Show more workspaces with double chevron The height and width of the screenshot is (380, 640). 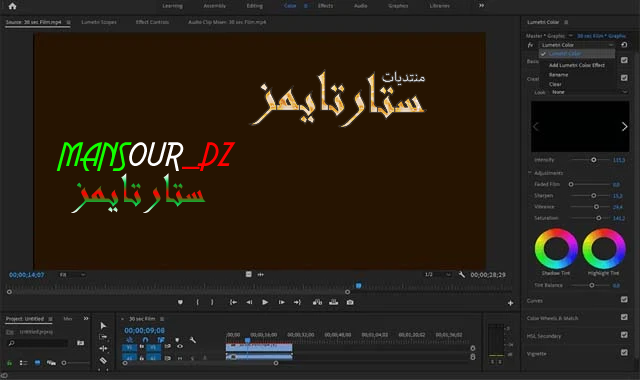click(x=482, y=6)
